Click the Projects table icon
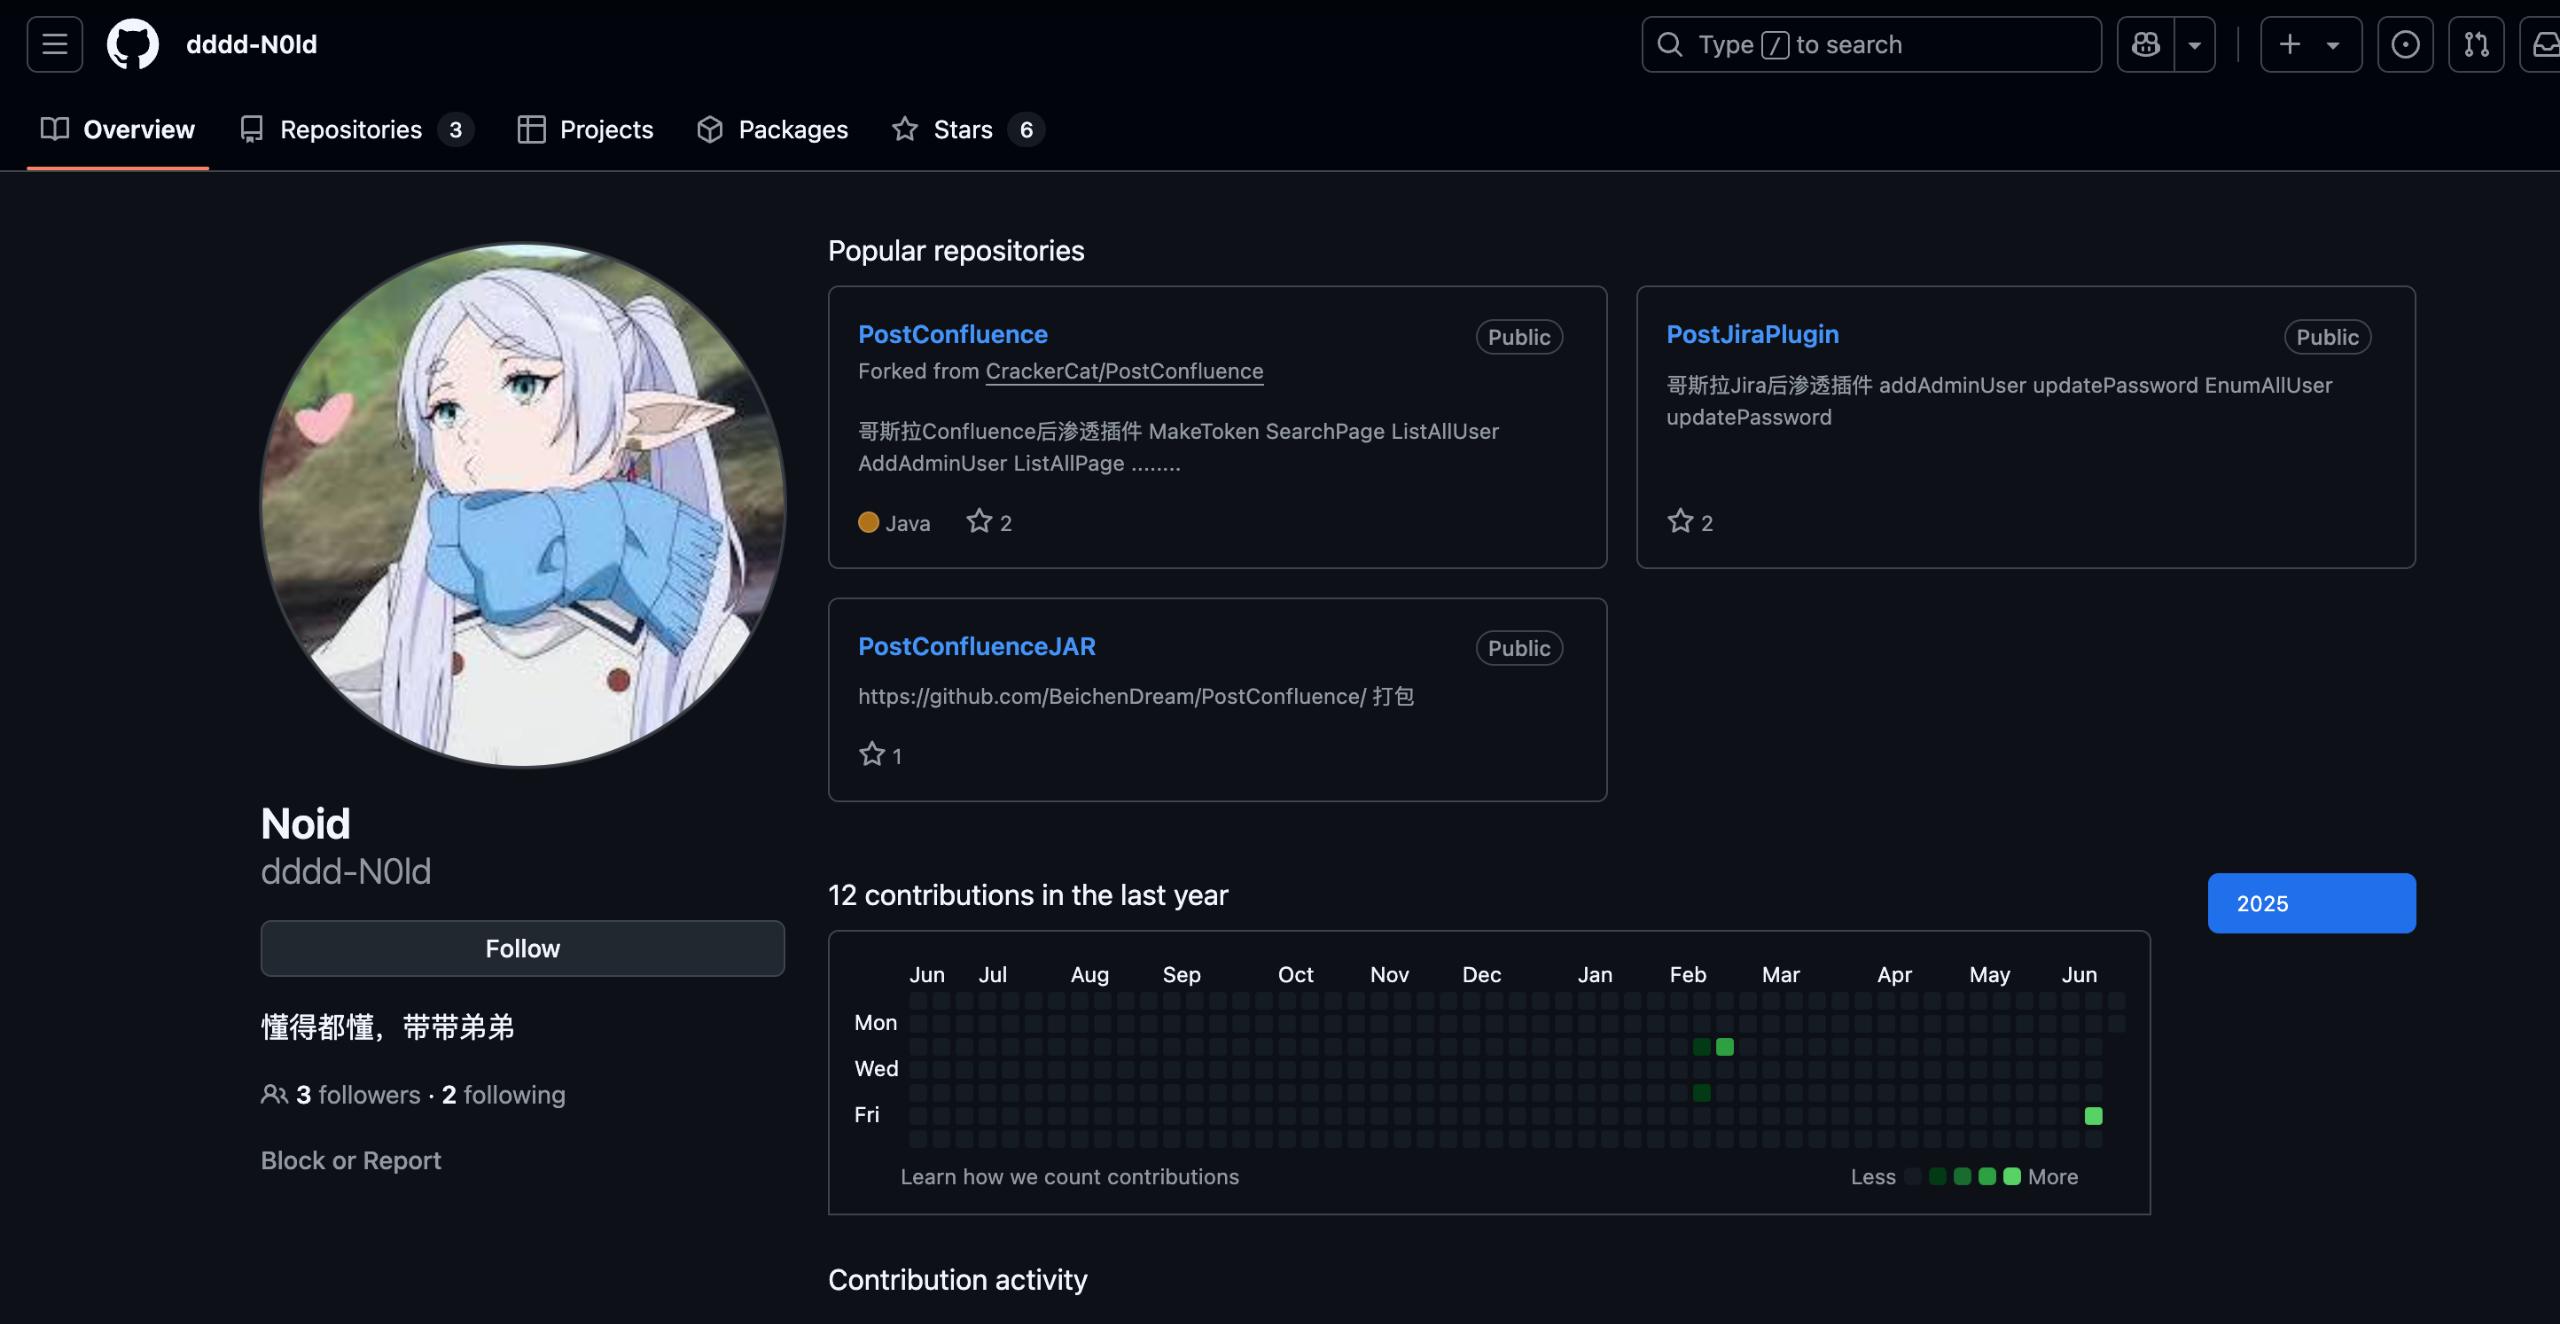Screen dimensions: 2560x1324 click(531, 129)
